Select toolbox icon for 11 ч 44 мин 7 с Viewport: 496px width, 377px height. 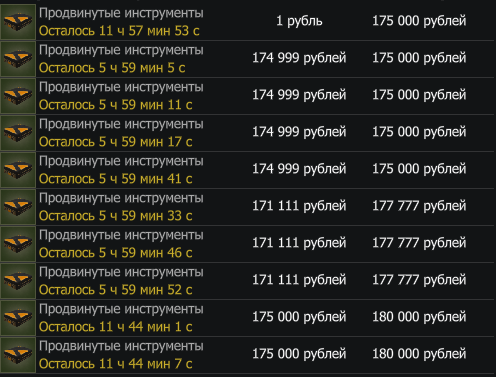click(x=18, y=355)
